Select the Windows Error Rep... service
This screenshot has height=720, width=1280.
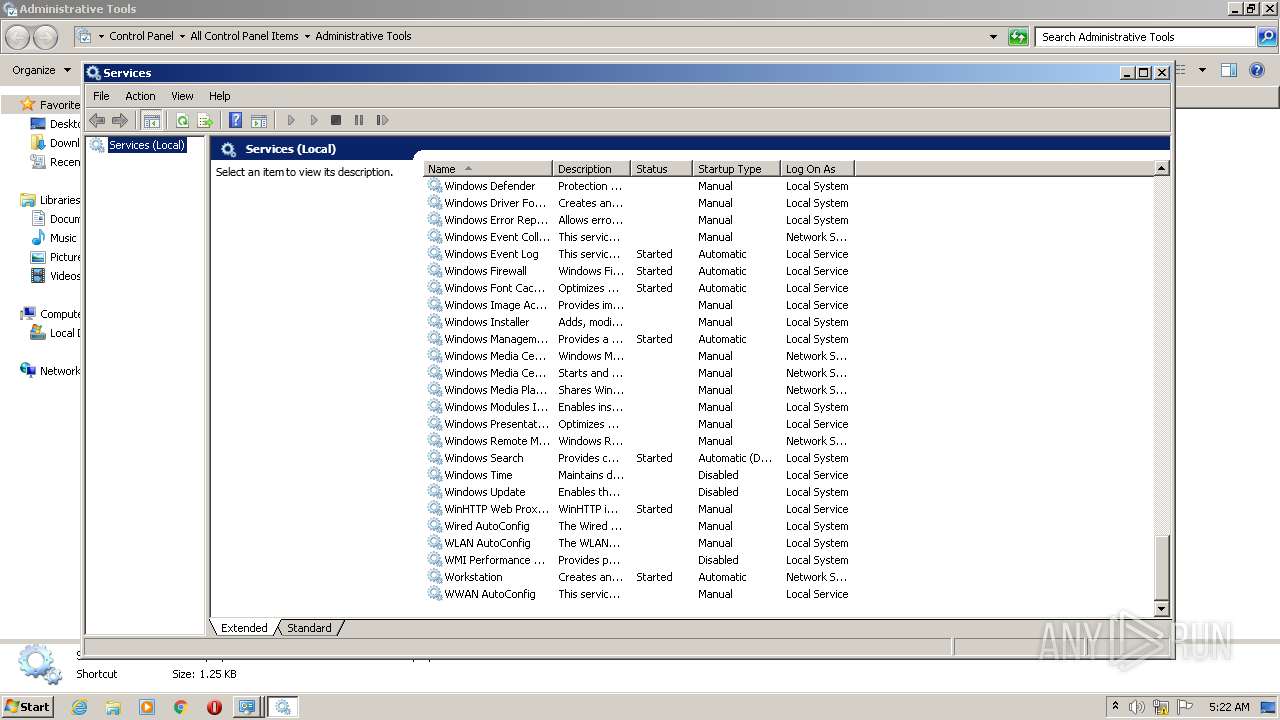496,220
